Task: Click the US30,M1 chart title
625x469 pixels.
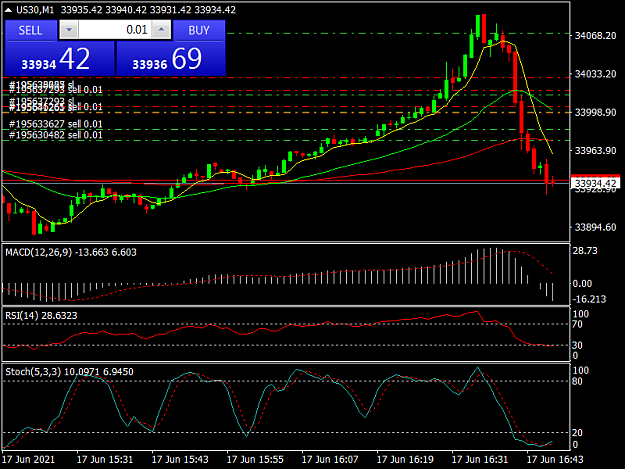Action: coord(35,10)
